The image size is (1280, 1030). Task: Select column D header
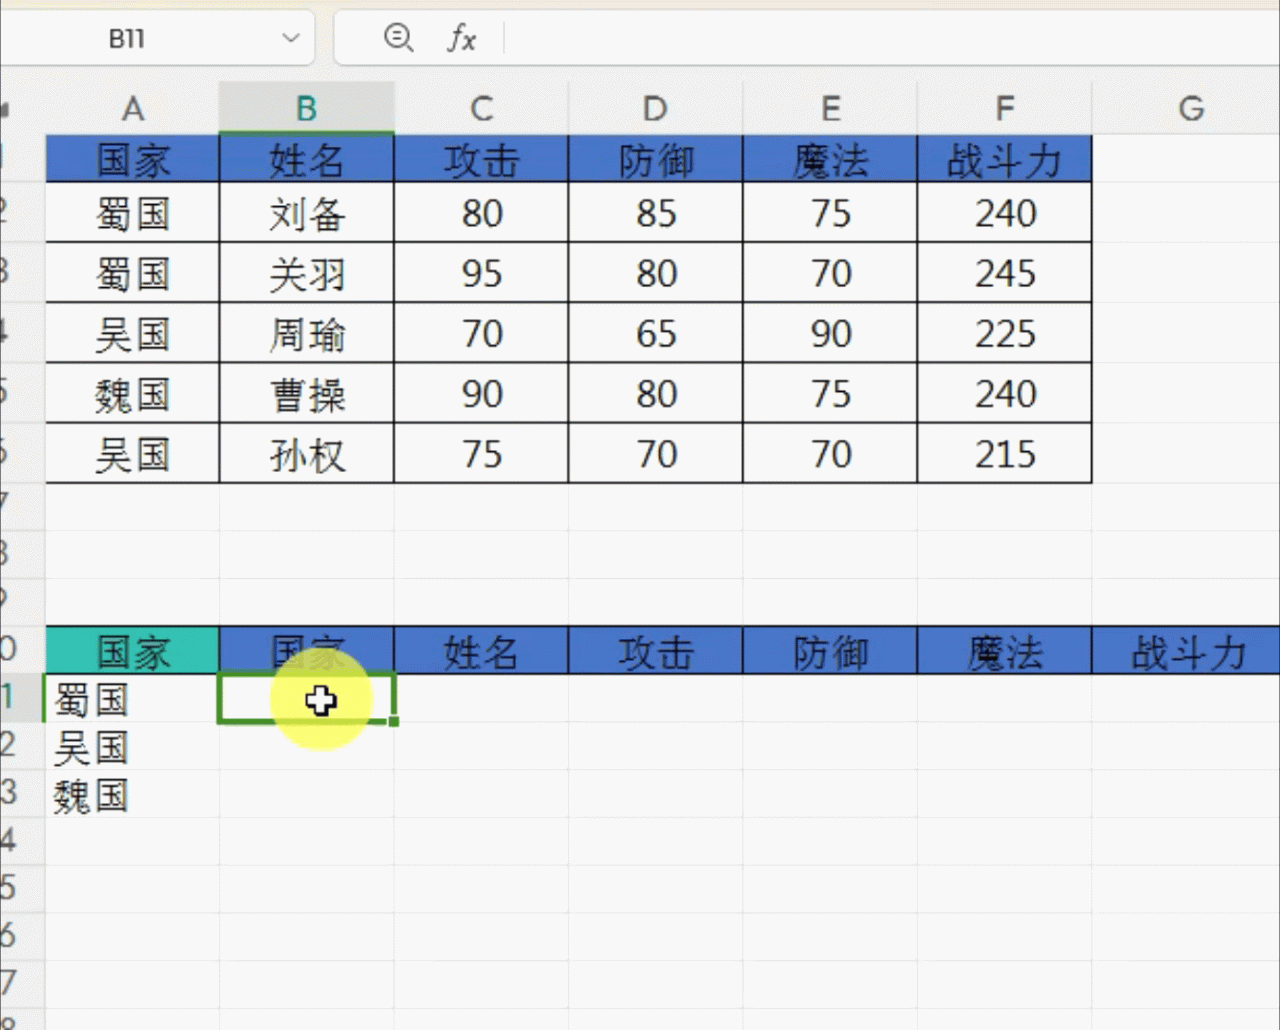(x=655, y=108)
